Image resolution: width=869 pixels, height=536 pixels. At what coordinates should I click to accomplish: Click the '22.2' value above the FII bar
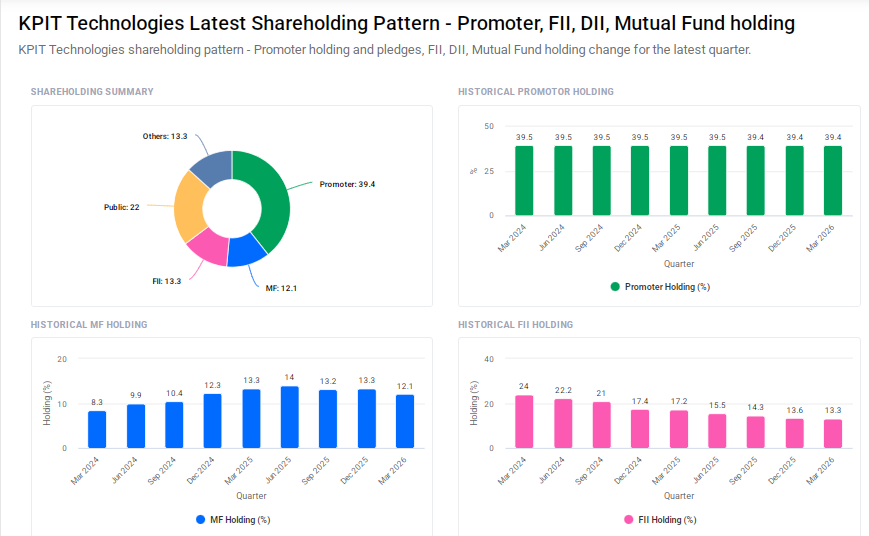pyautogui.click(x=563, y=390)
